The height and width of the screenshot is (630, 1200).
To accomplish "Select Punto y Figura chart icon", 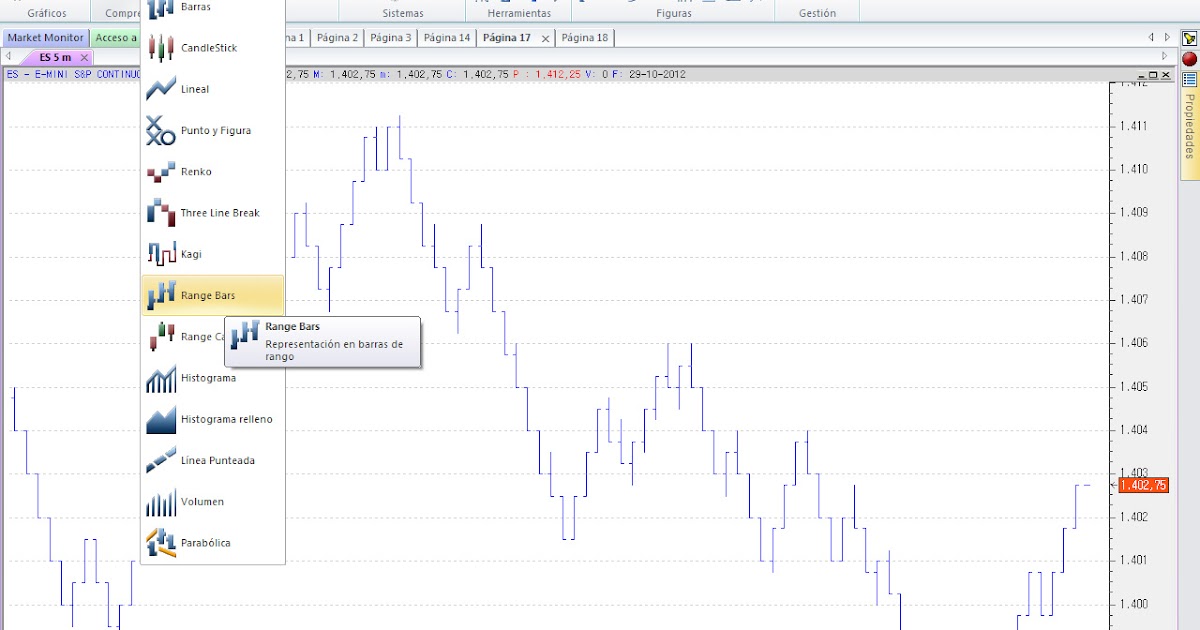I will [x=161, y=130].
